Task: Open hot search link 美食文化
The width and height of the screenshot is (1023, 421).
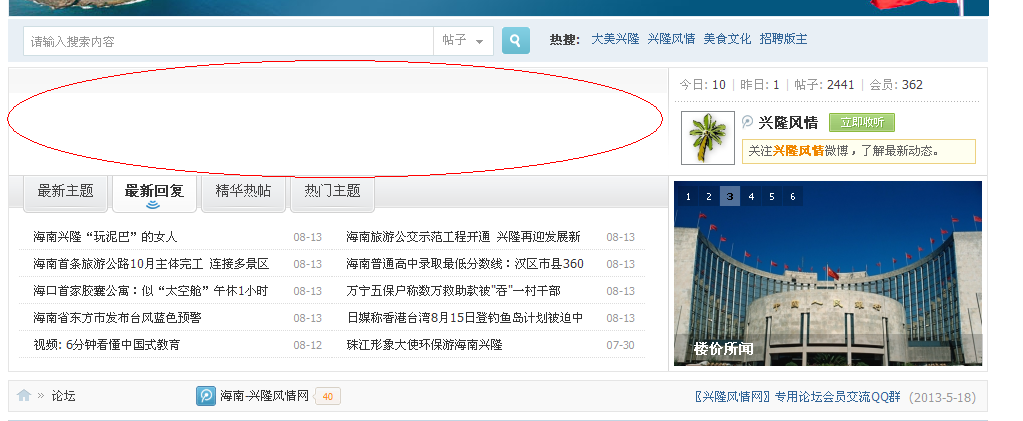Action: [x=727, y=39]
